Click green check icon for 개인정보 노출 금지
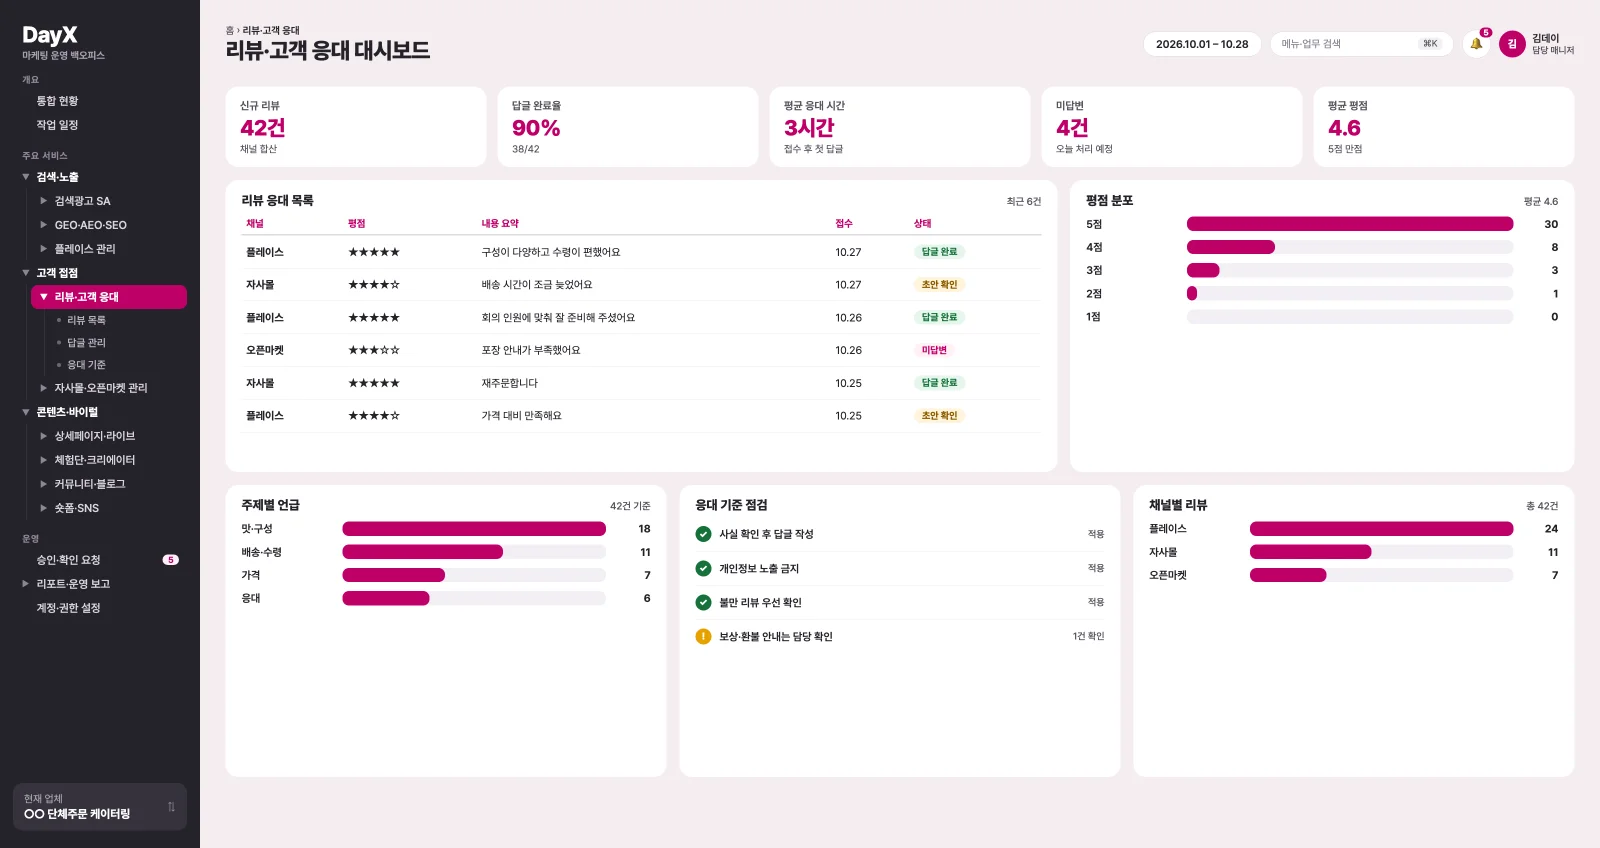 [x=703, y=568]
